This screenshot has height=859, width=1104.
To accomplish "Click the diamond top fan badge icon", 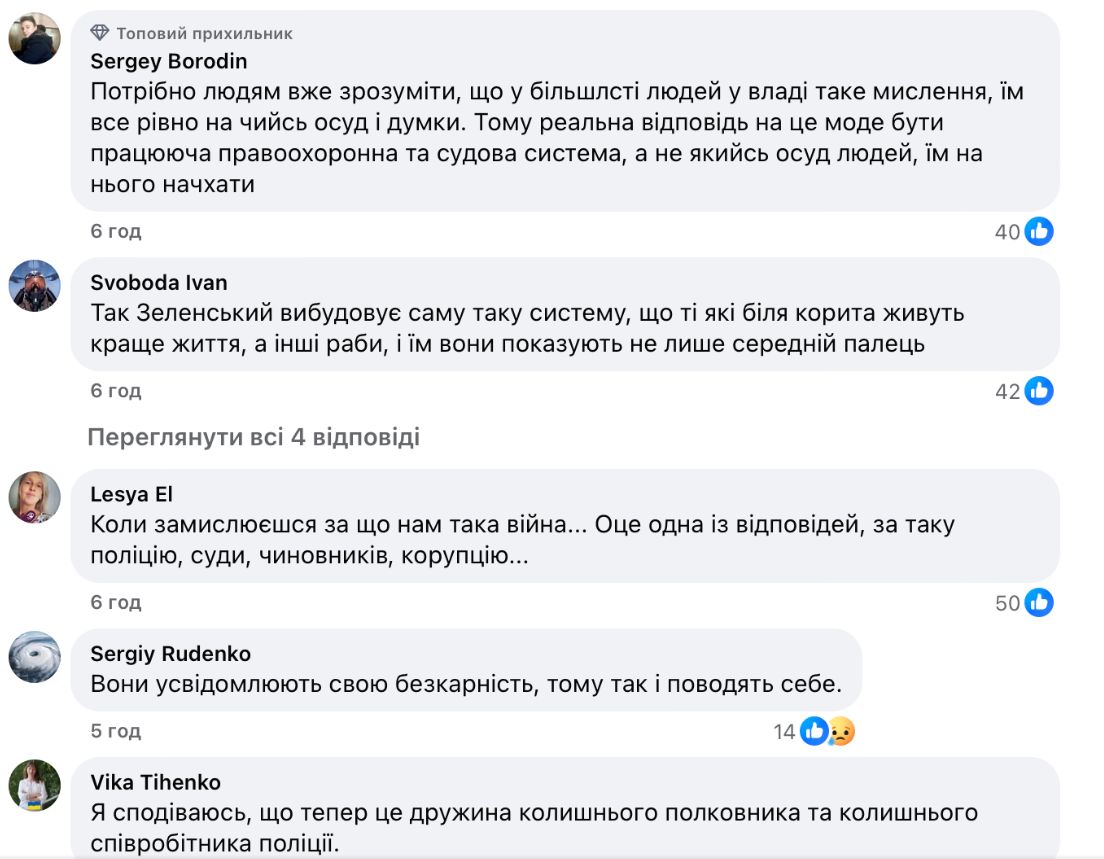I will 100,33.
